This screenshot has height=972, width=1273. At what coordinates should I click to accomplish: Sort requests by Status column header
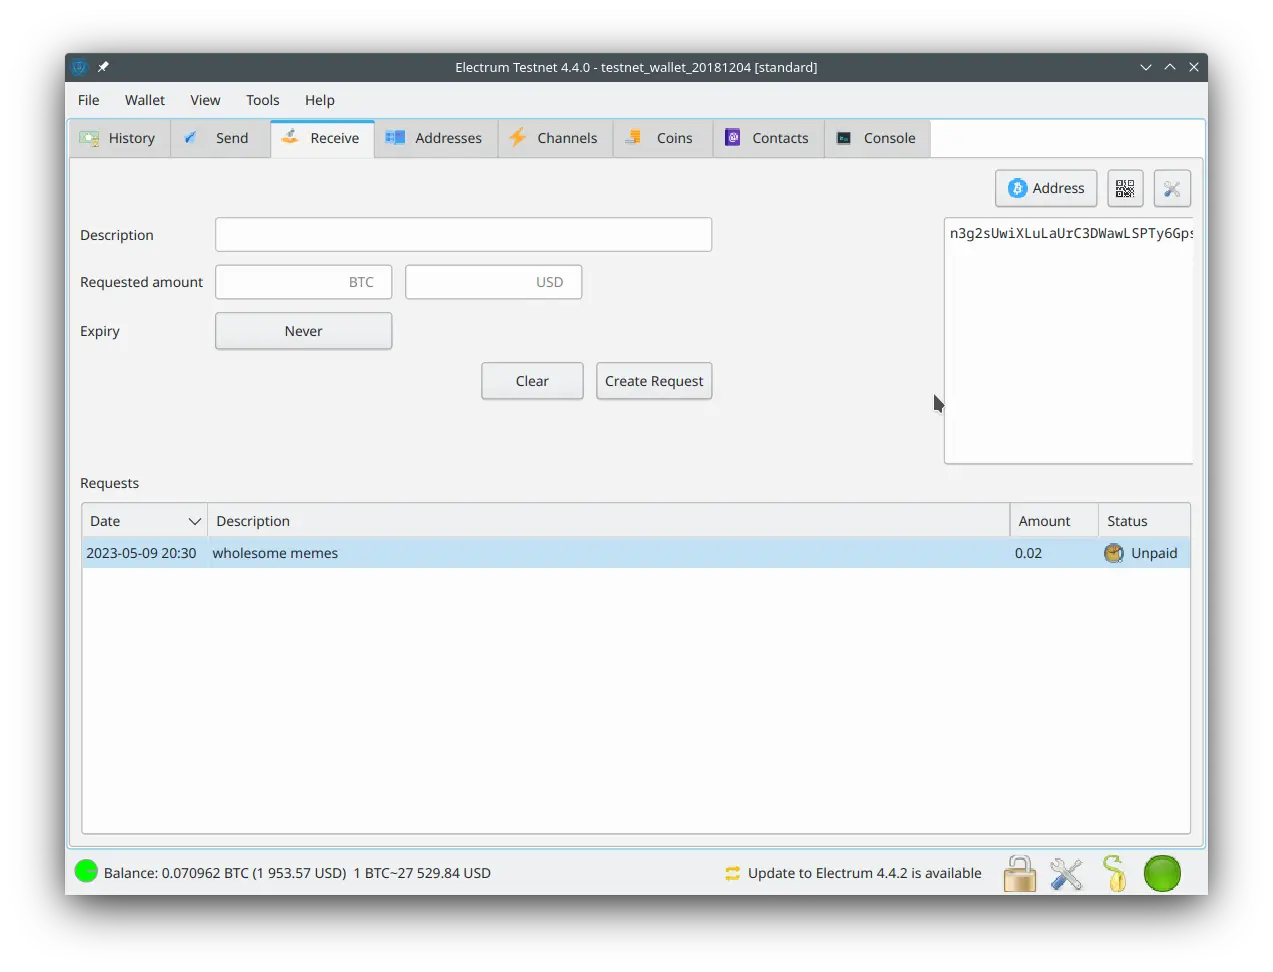tap(1144, 521)
